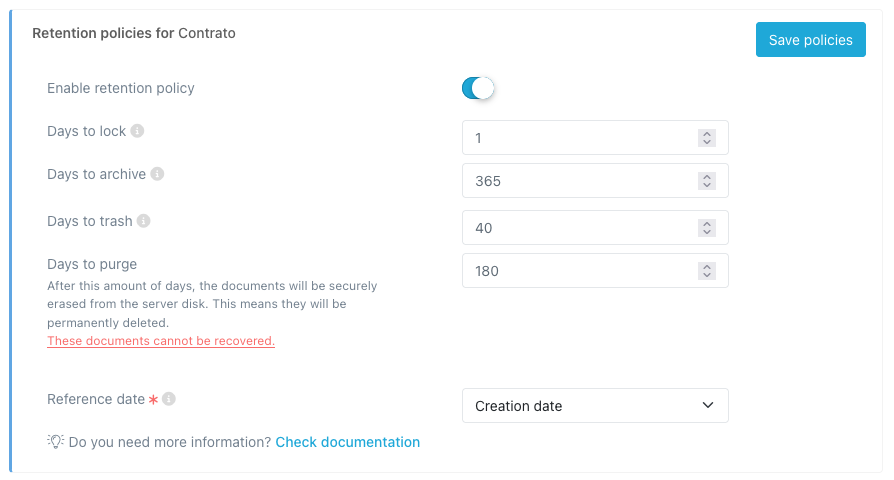
Task: Open the Reference date dropdown
Action: pos(594,406)
